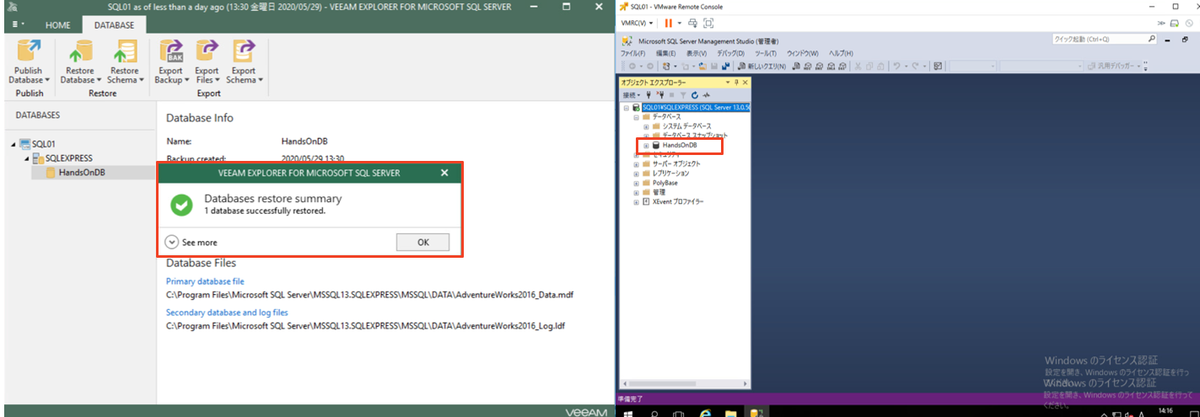The image size is (1200, 417).
Task: Expand the システム データベース folder
Action: coord(647,126)
